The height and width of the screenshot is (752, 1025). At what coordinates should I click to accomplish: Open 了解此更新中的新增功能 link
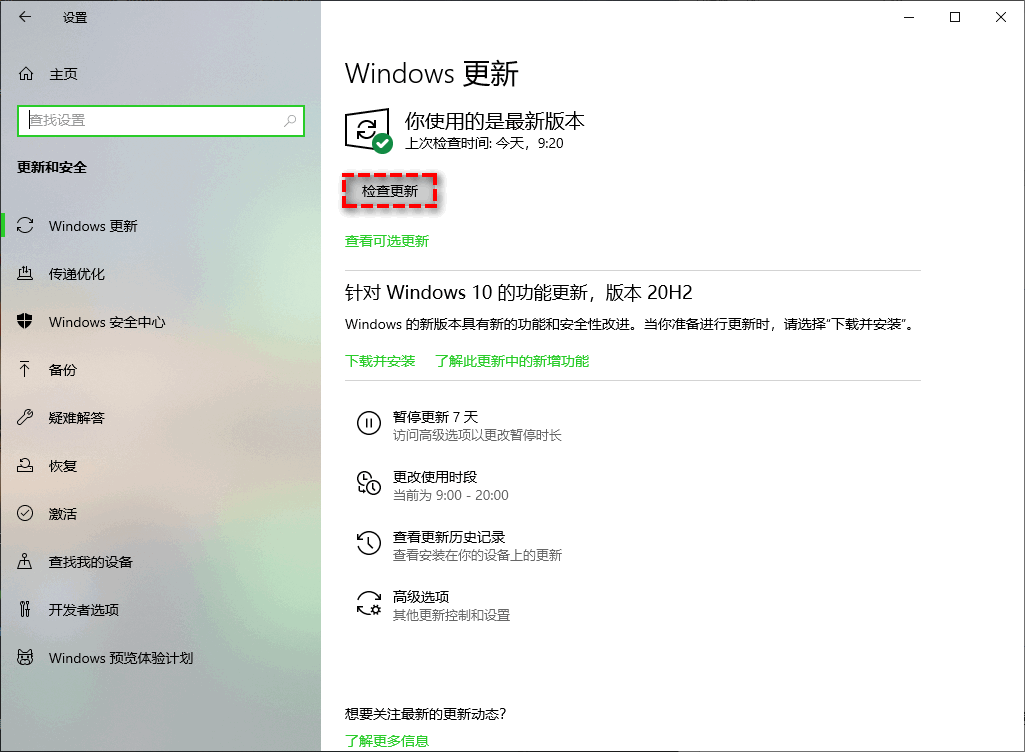512,361
